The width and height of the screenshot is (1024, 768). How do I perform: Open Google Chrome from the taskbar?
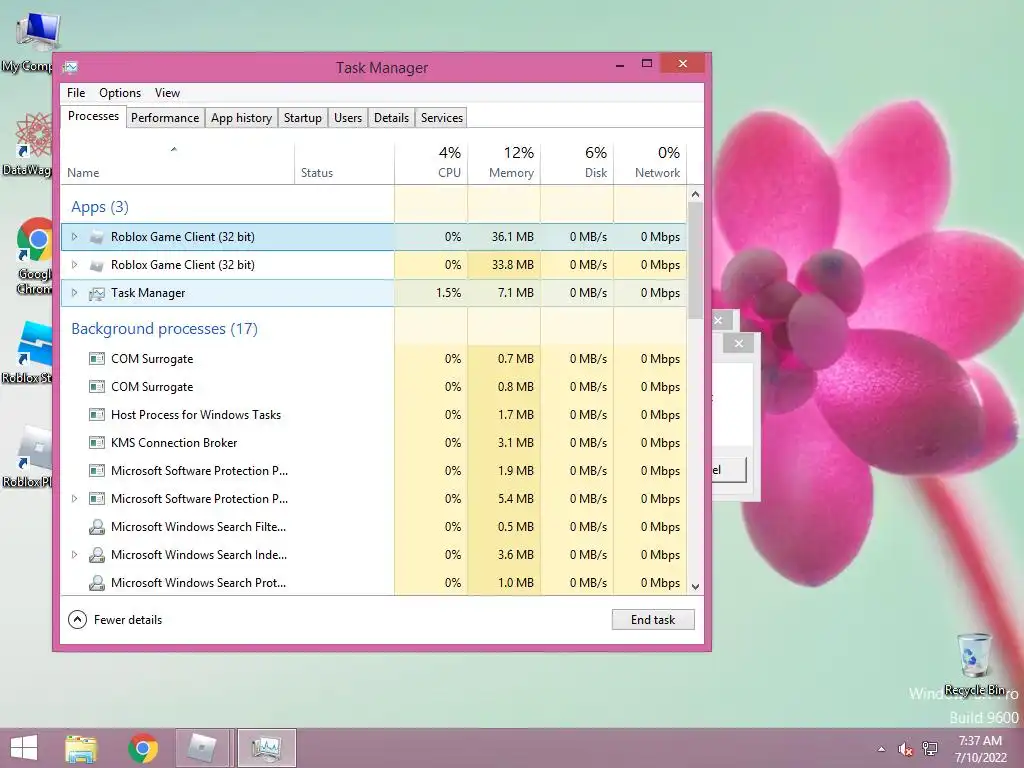coord(142,748)
